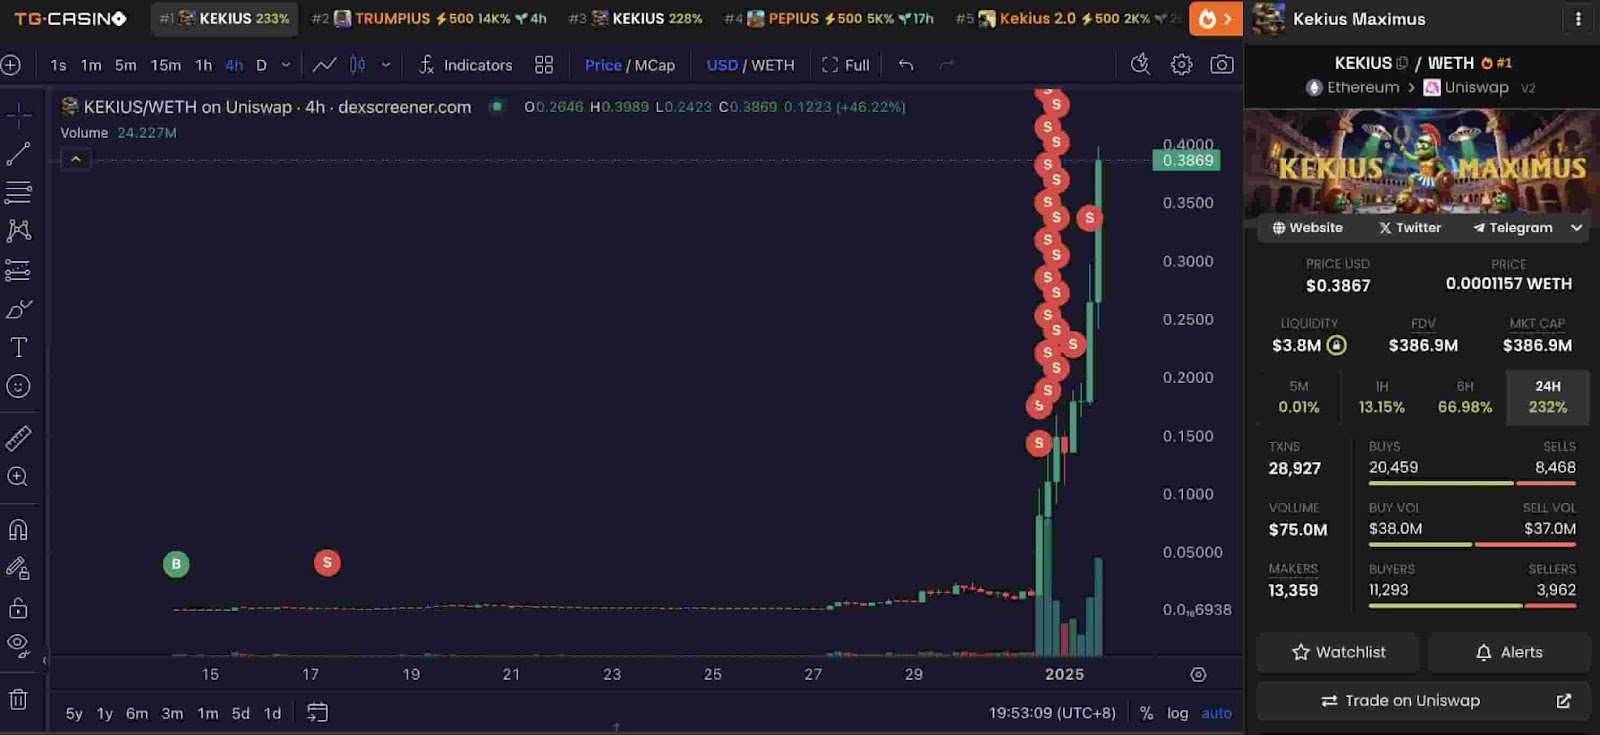
Task: Open the Kekius Telegram link
Action: (x=1512, y=228)
